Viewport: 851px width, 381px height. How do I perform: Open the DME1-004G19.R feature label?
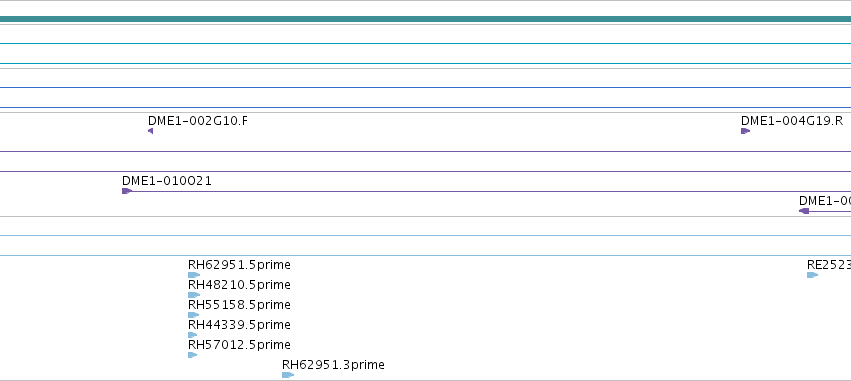pyautogui.click(x=792, y=120)
